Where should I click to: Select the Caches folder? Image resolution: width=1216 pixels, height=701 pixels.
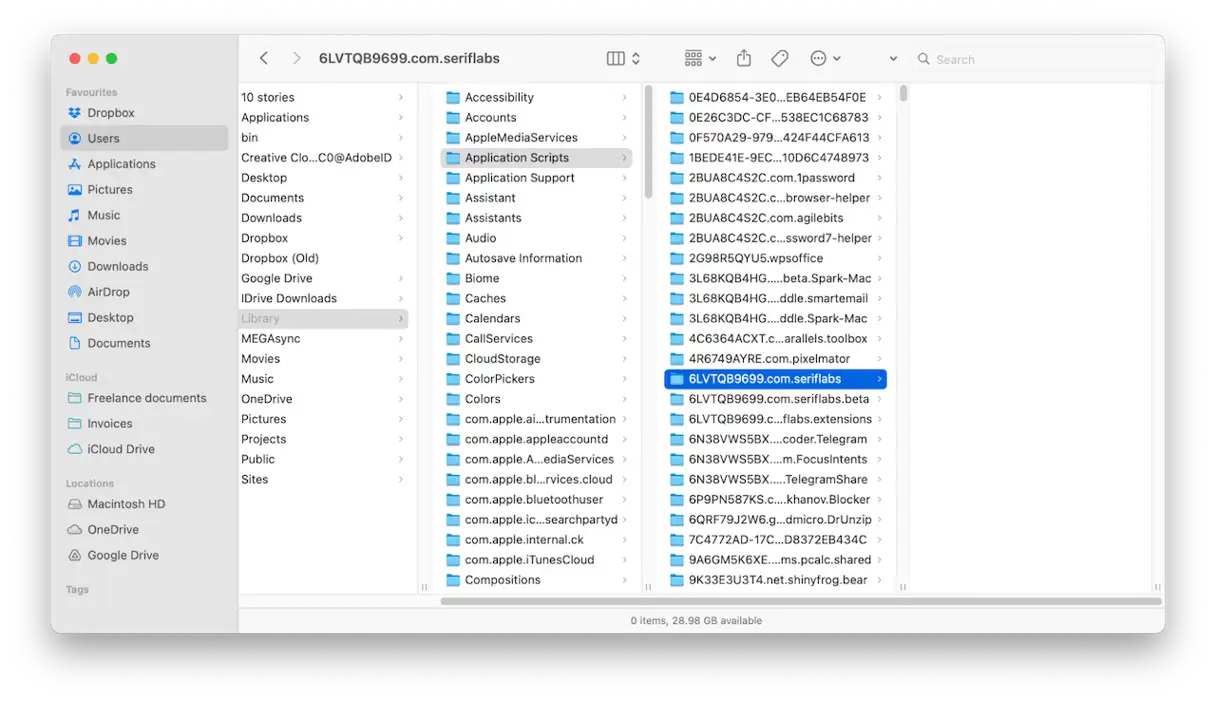click(536, 298)
